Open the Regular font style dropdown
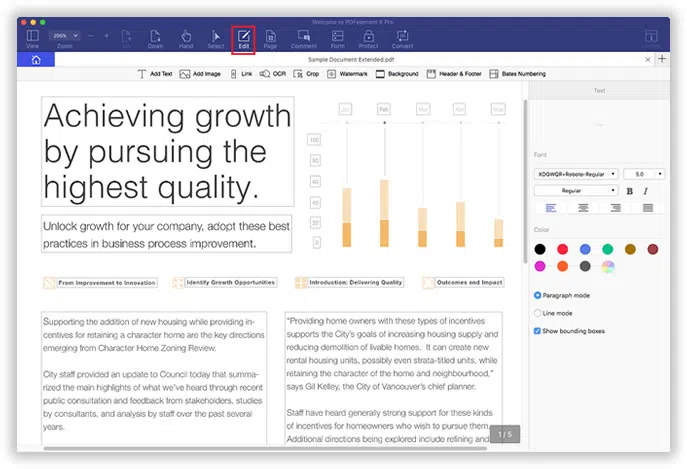This screenshot has width=687, height=469. [576, 190]
